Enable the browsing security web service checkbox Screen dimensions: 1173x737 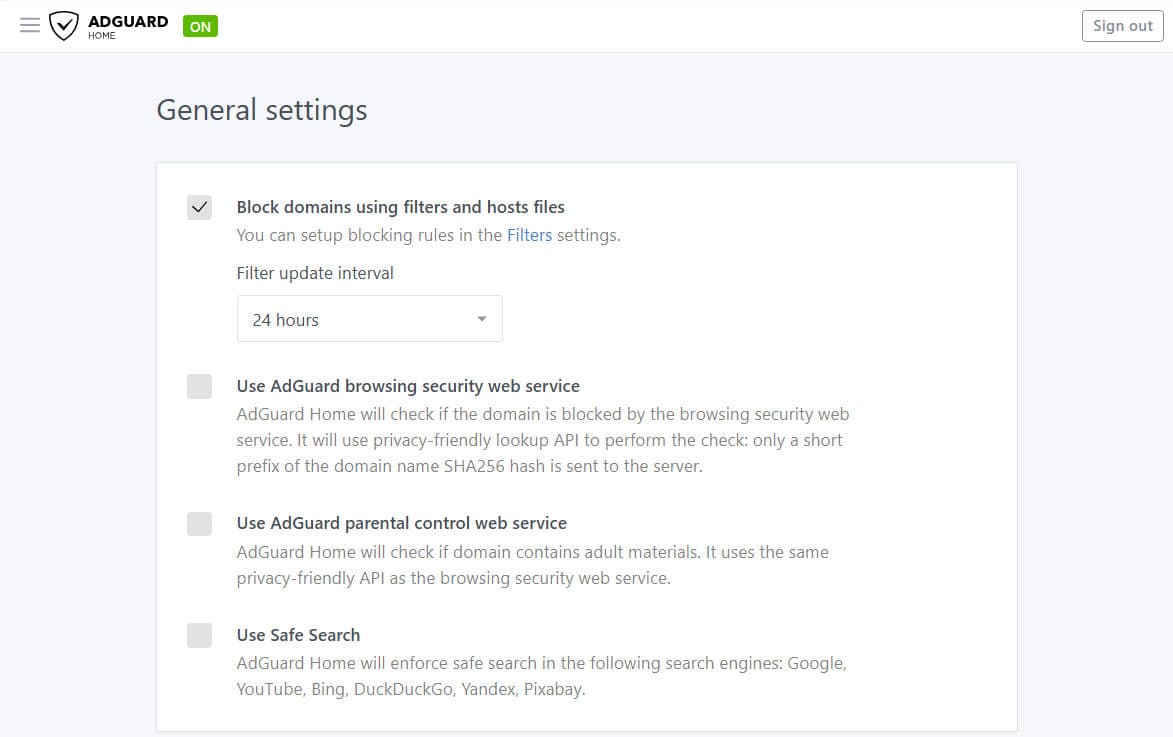coord(200,387)
